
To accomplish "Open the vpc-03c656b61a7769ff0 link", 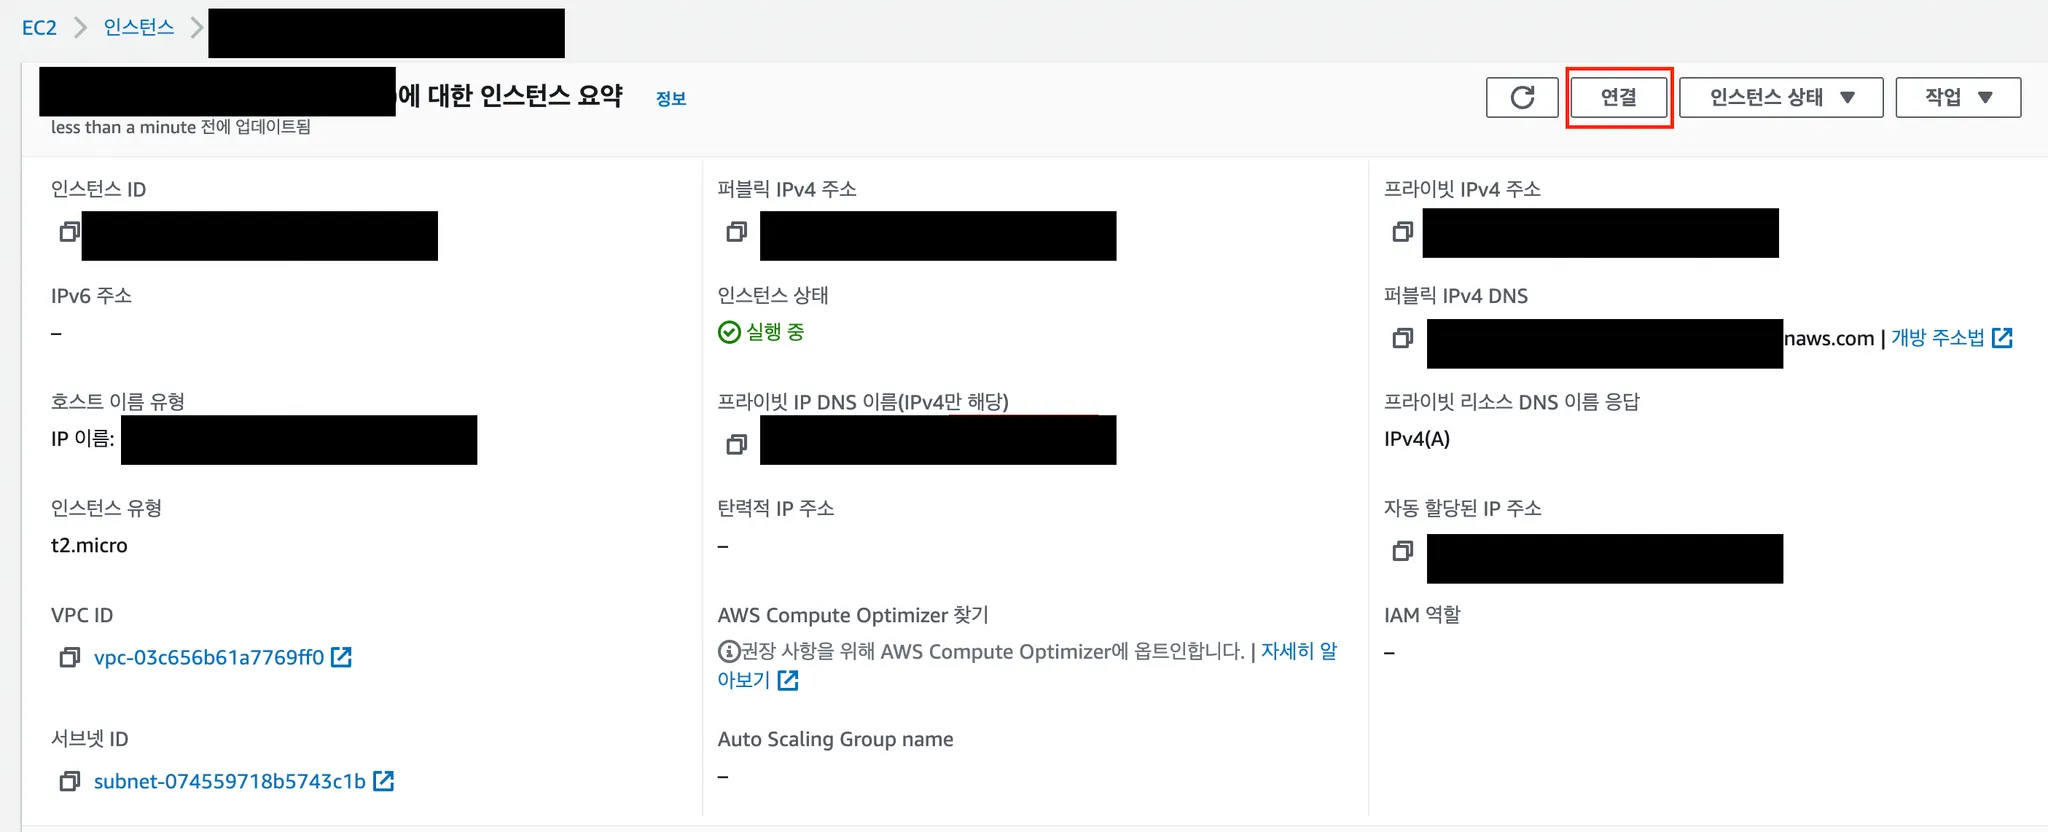I will pyautogui.click(x=209, y=657).
